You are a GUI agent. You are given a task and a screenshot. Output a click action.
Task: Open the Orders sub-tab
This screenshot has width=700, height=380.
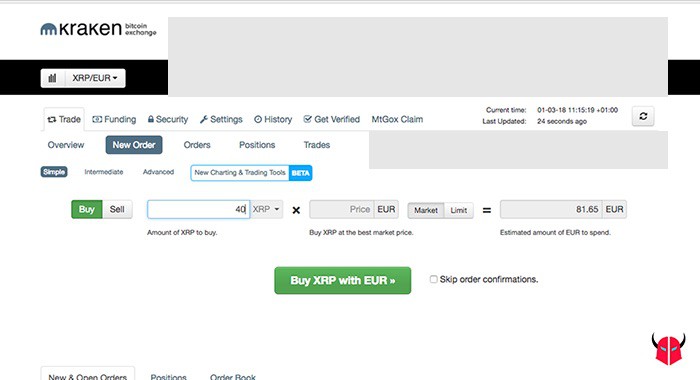pos(197,145)
